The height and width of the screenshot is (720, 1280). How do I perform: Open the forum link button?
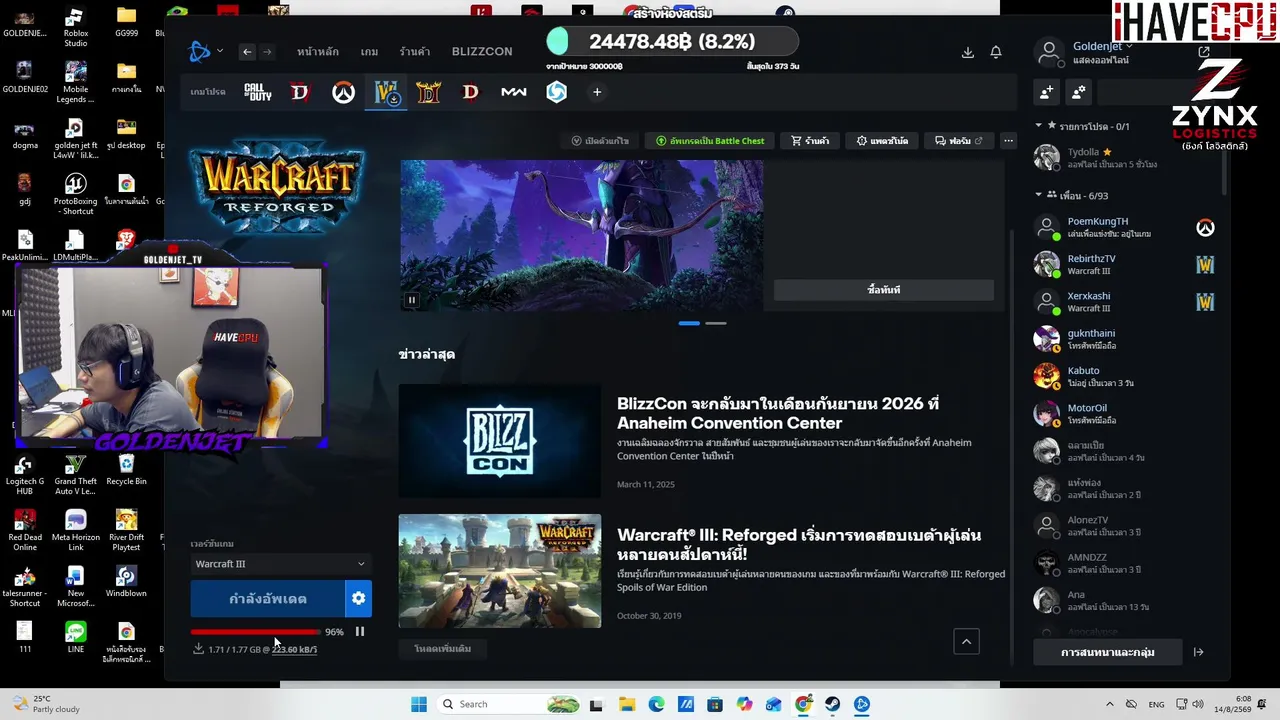(959, 141)
